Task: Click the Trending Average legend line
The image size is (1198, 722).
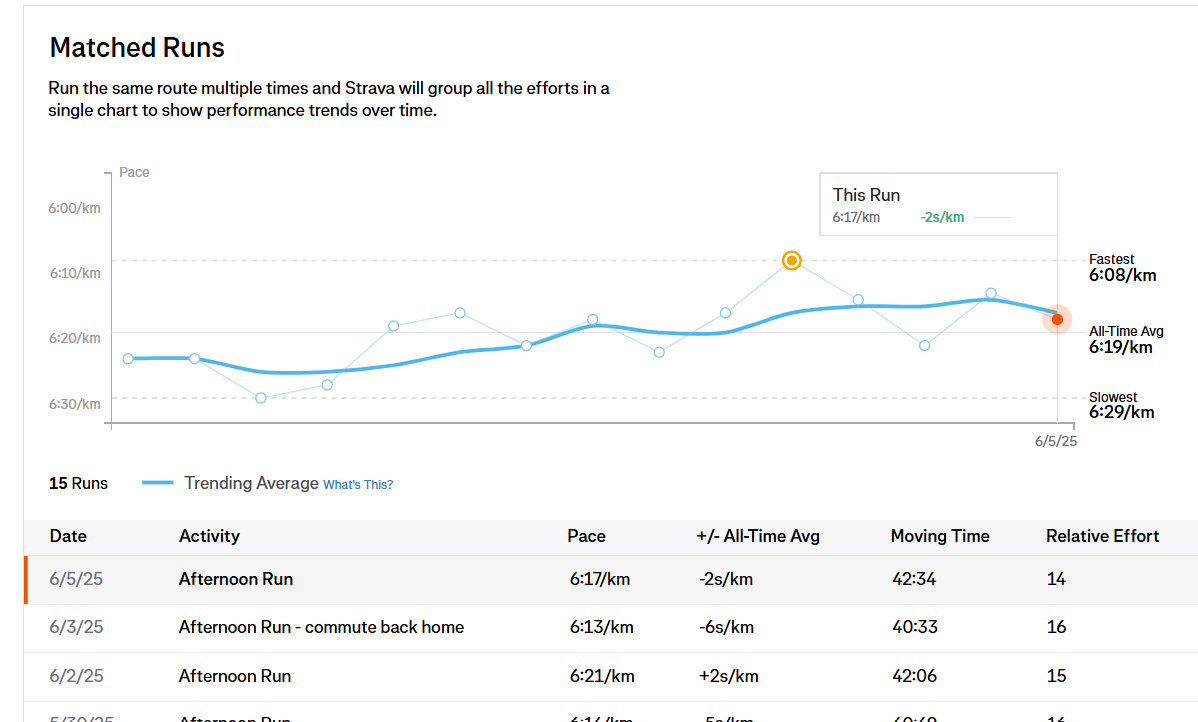Action: [157, 483]
